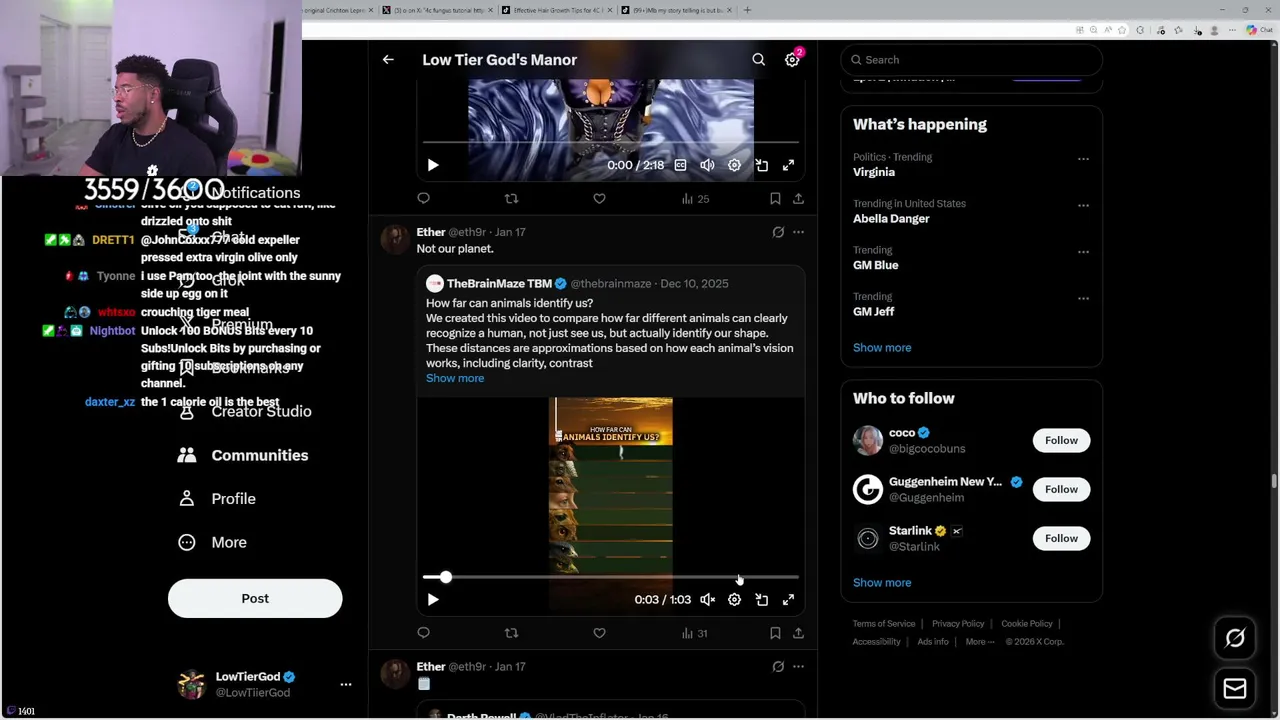Expand 'Show more' under Who to follow
1280x720 pixels.
point(882,583)
